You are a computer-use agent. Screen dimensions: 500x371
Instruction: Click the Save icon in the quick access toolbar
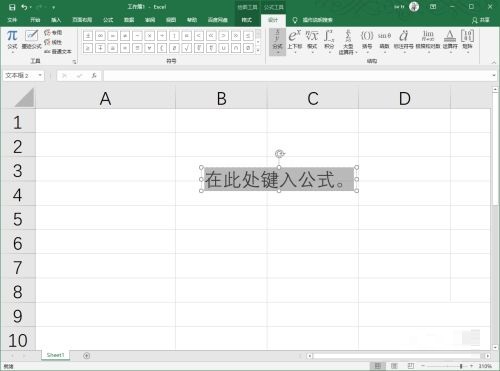point(12,7)
